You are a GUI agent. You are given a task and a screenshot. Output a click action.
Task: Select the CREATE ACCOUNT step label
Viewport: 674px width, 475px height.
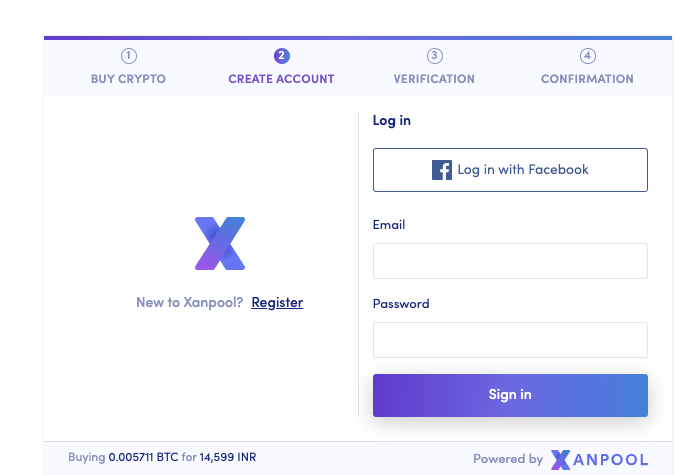[x=281, y=79]
